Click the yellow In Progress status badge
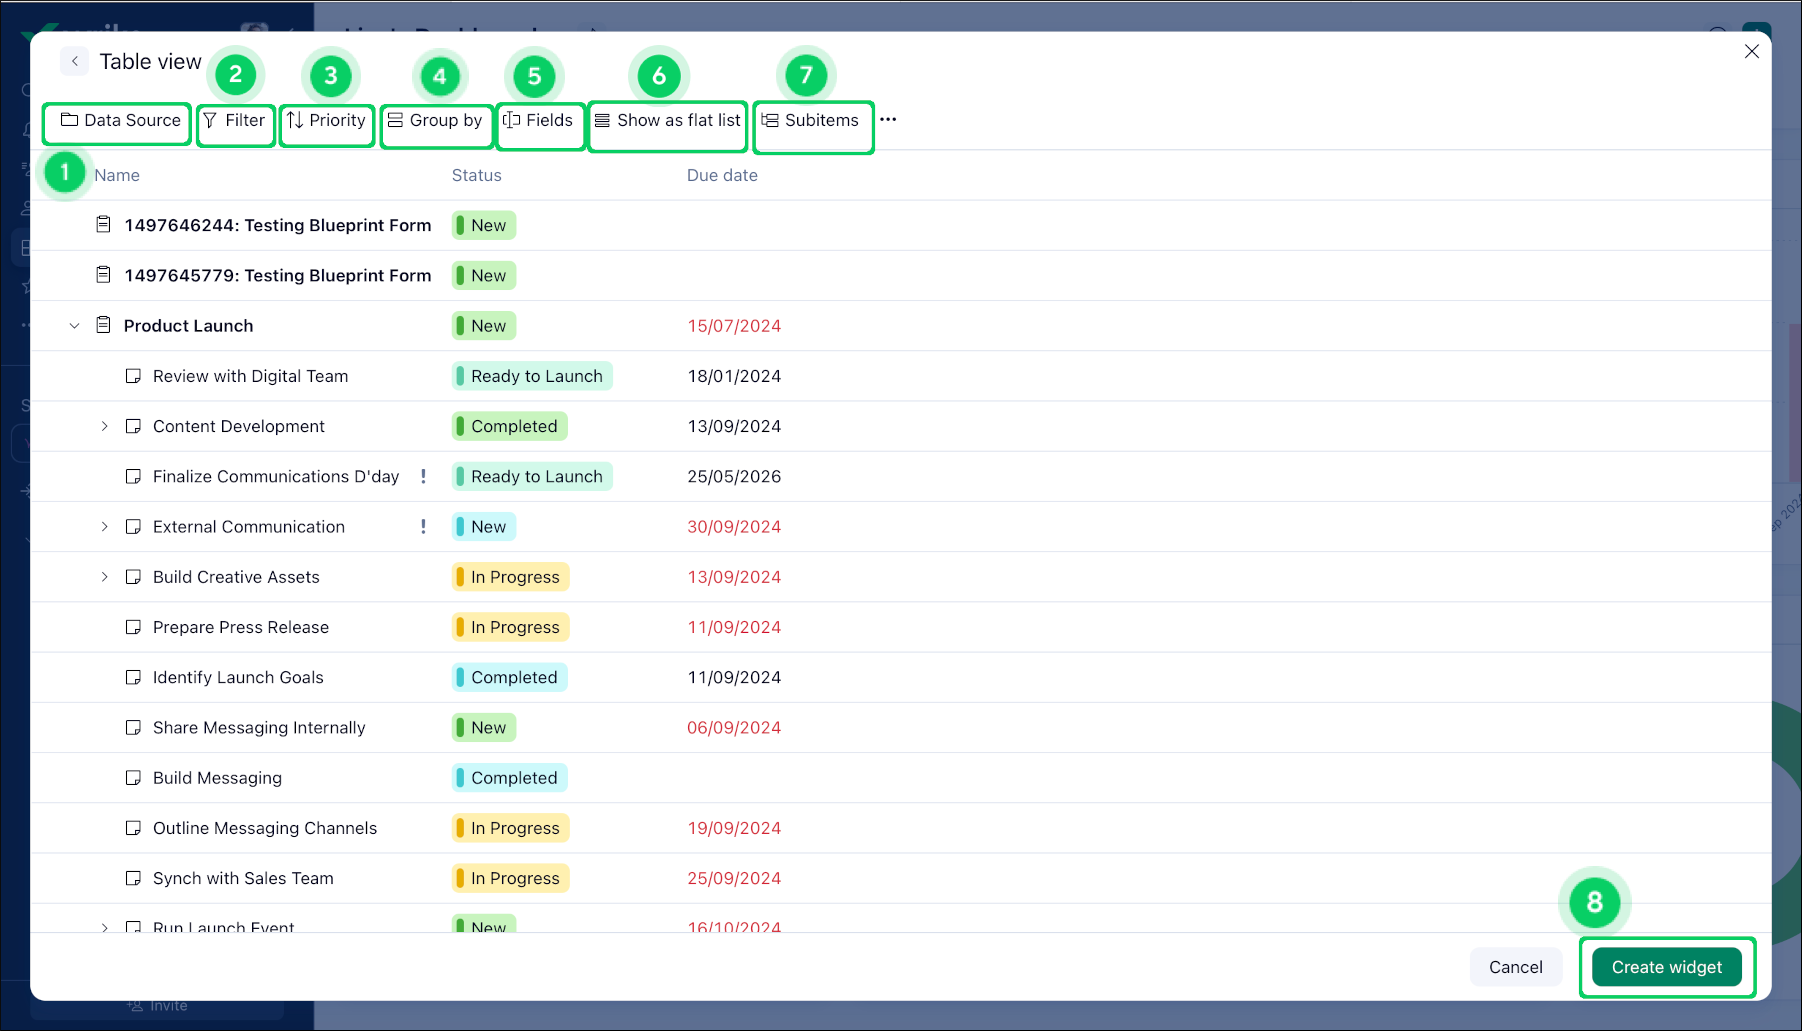The height and width of the screenshot is (1031, 1802). pyautogui.click(x=509, y=577)
